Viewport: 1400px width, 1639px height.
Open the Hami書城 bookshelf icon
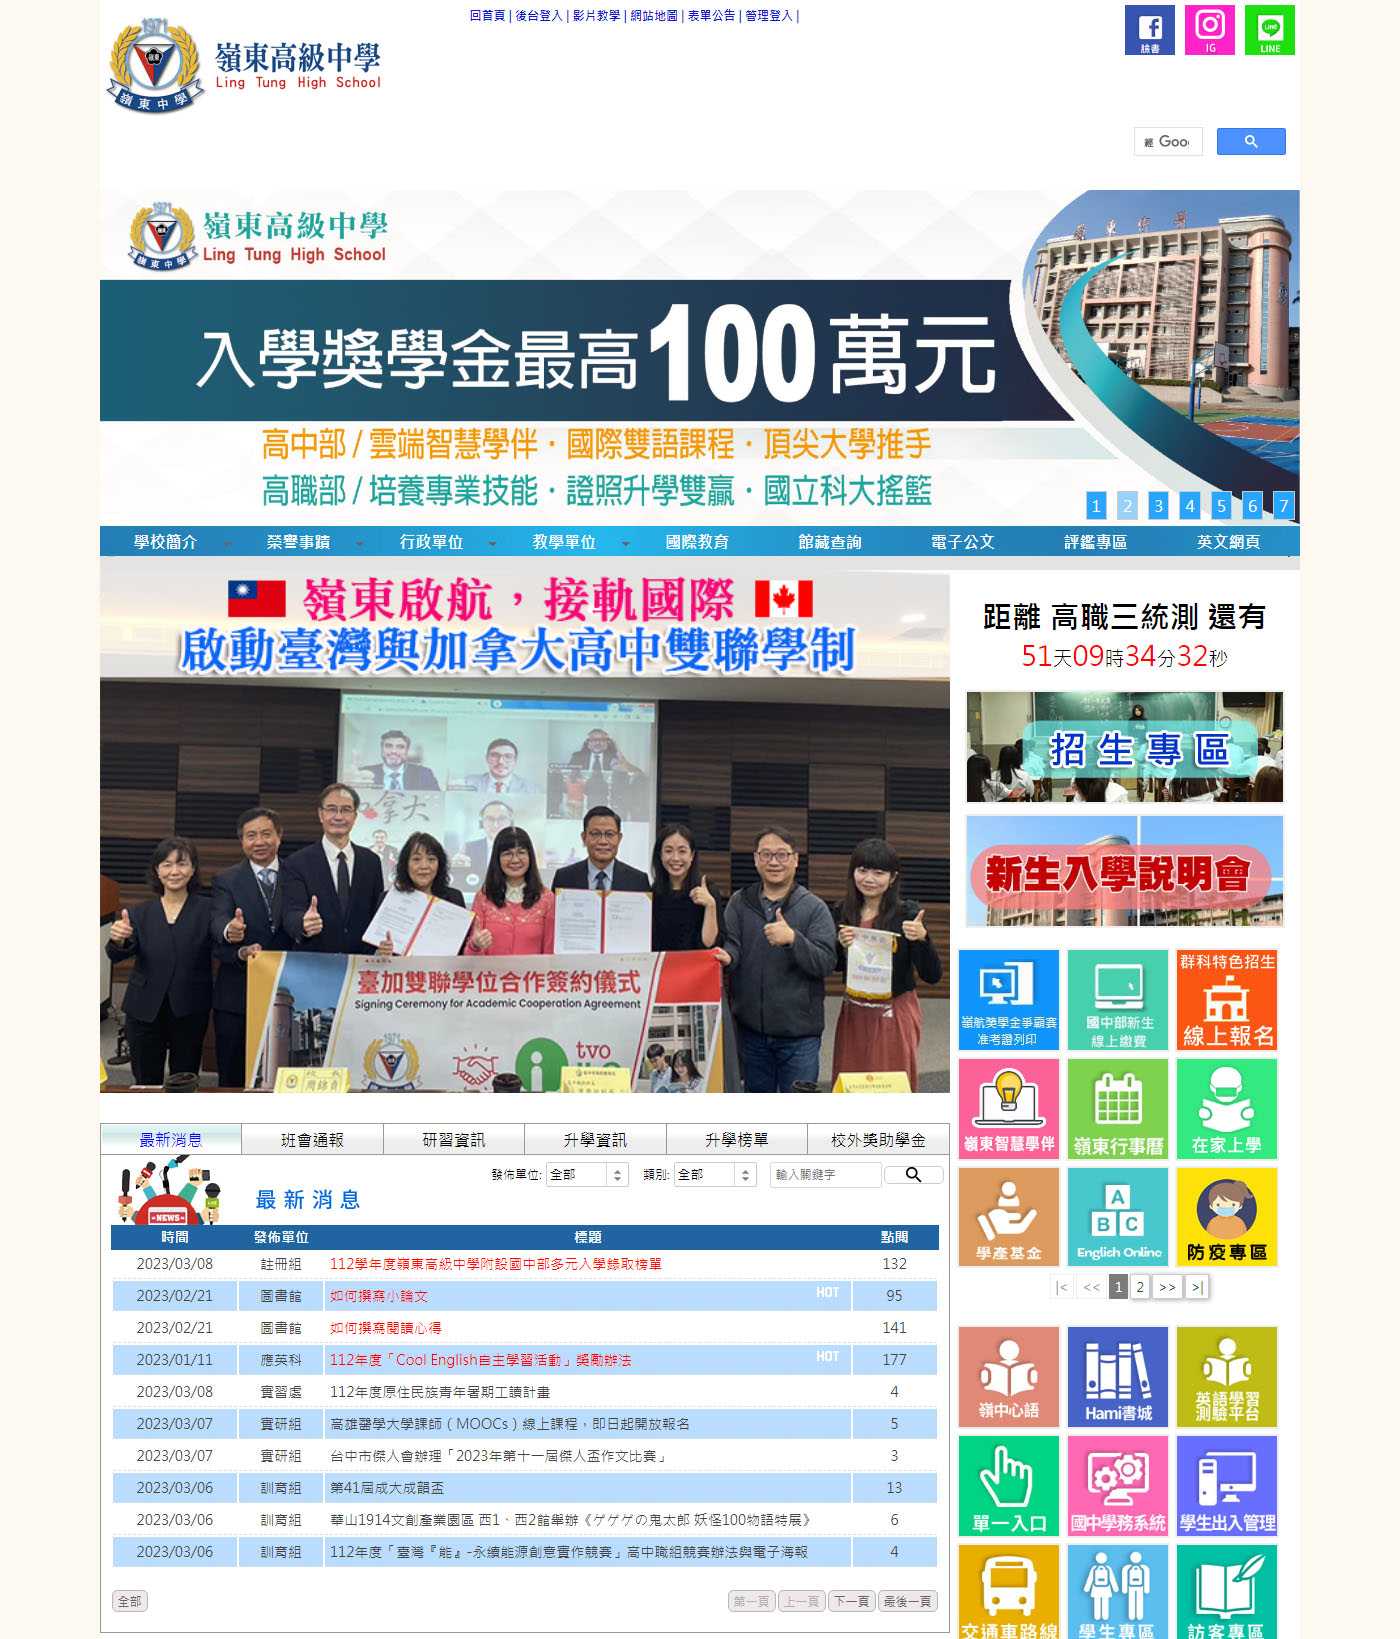(x=1118, y=1376)
